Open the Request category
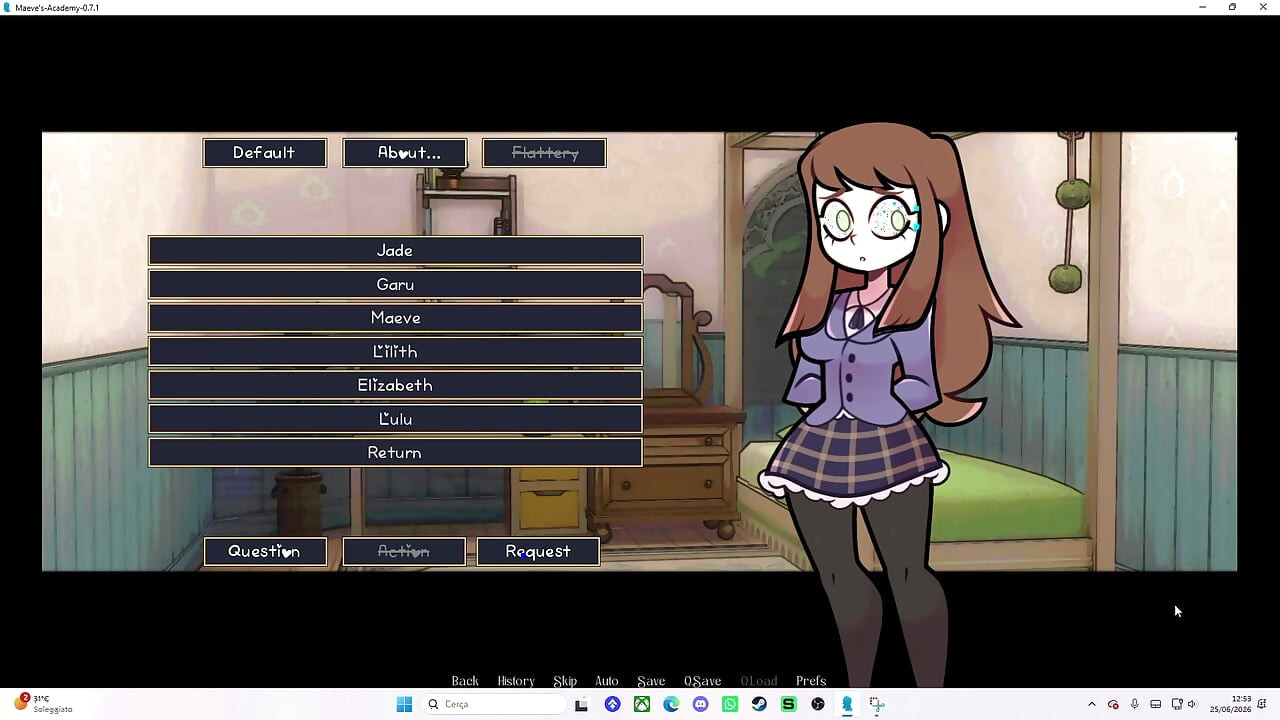Image resolution: width=1280 pixels, height=720 pixels. point(538,551)
